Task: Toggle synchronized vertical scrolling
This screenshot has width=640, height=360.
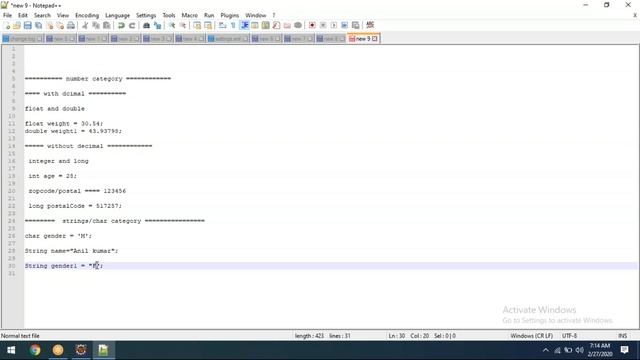Action: click(197, 25)
